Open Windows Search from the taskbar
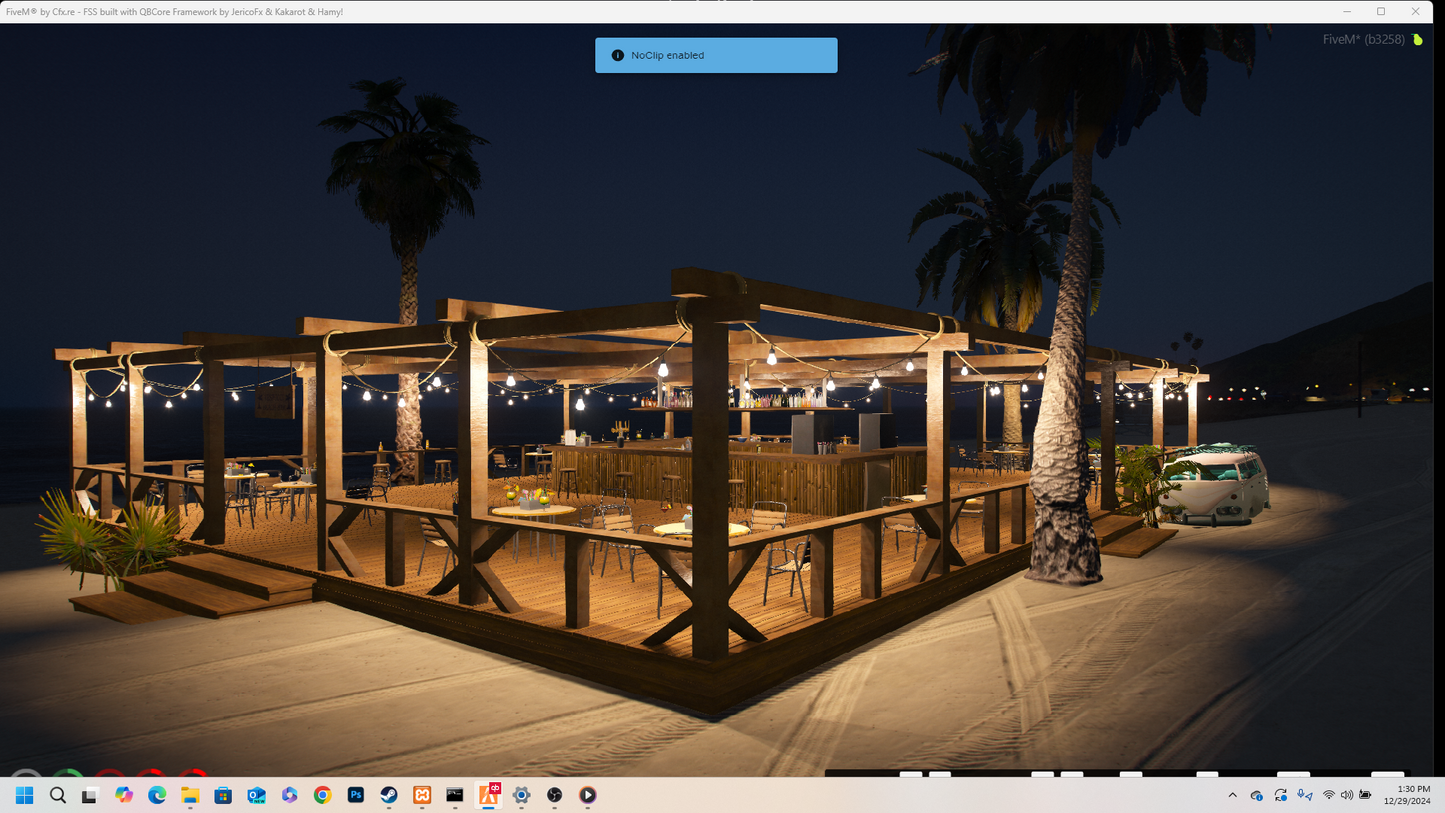This screenshot has width=1445, height=813. 58,795
